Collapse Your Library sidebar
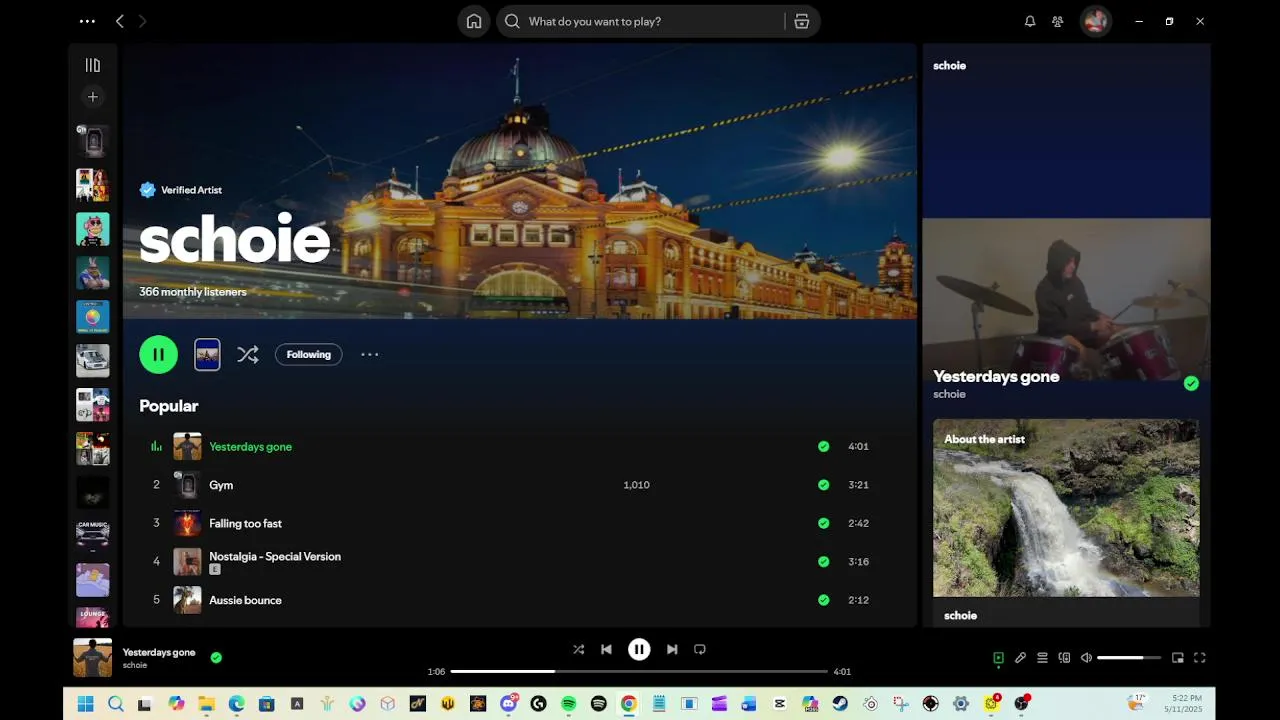The width and height of the screenshot is (1280, 720). (x=93, y=65)
